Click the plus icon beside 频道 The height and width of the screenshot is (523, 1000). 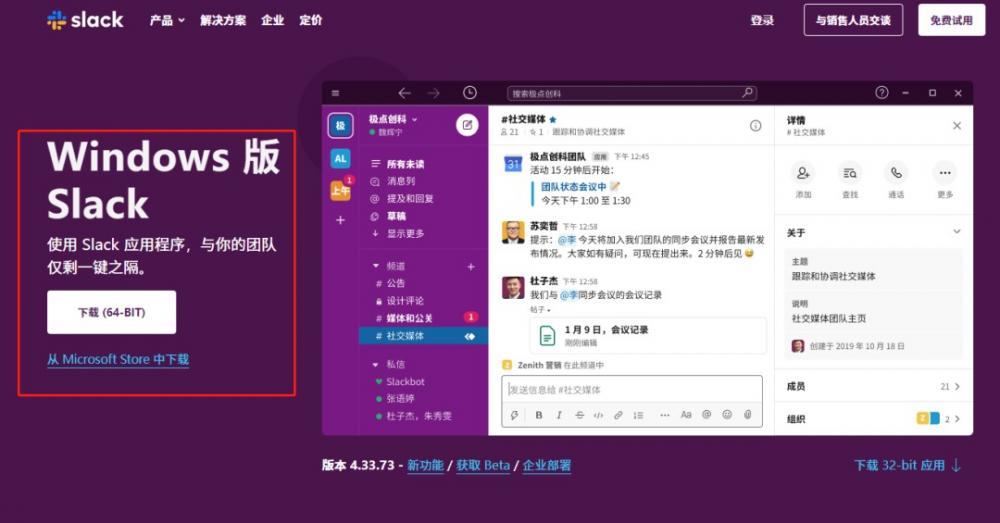point(471,267)
